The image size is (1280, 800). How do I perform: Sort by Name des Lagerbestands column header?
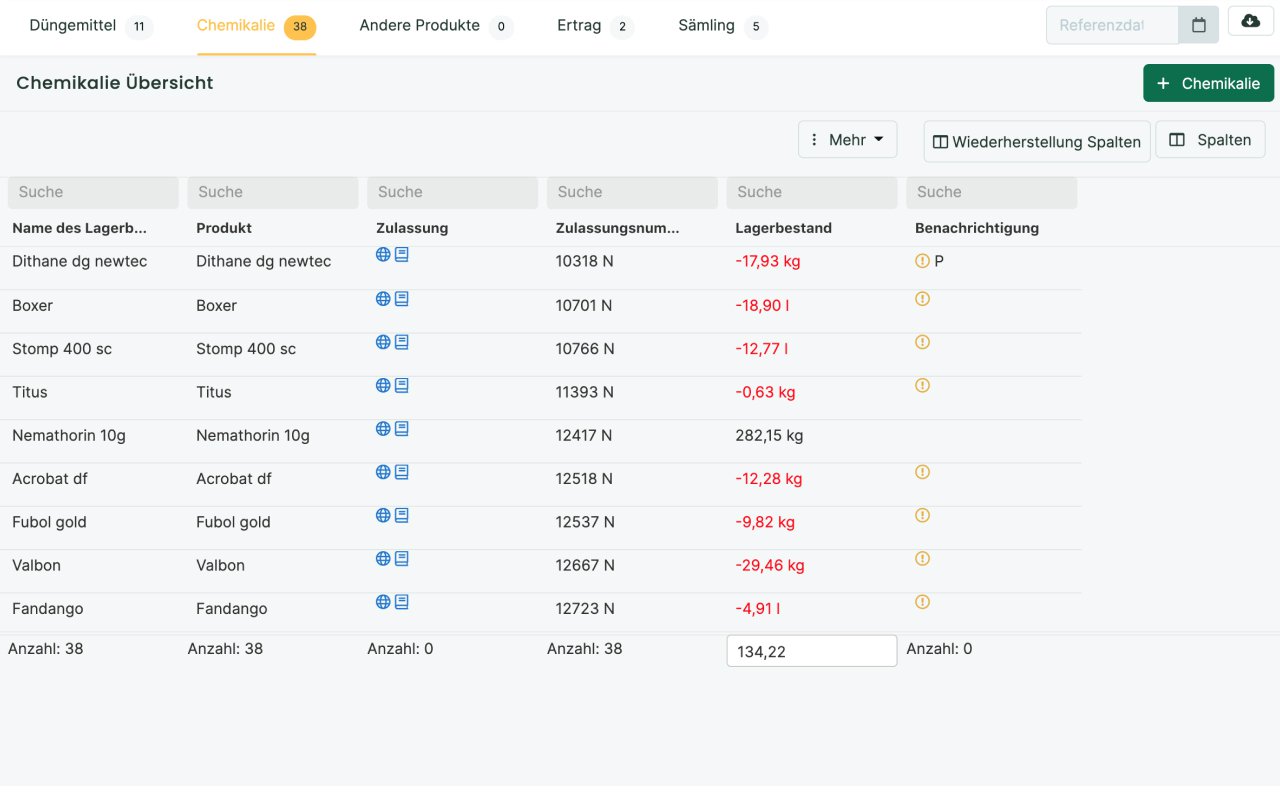(x=79, y=228)
